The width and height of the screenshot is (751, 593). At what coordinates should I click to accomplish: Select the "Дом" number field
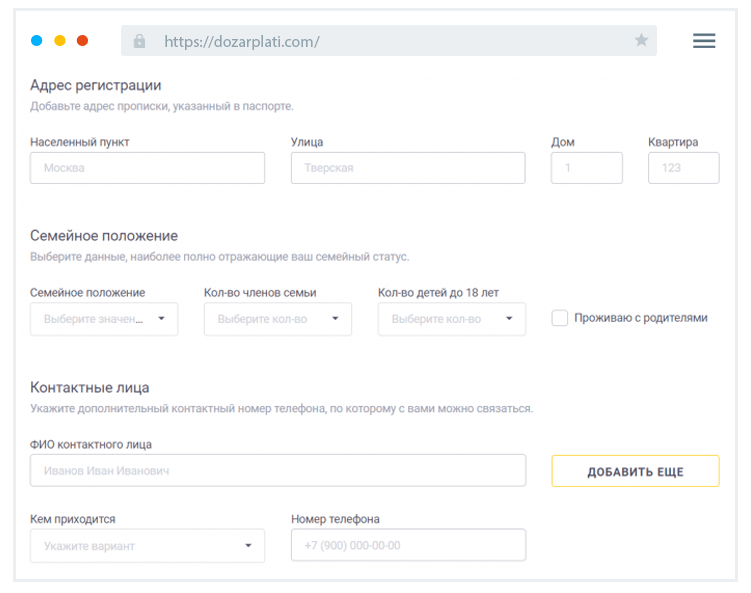[586, 168]
